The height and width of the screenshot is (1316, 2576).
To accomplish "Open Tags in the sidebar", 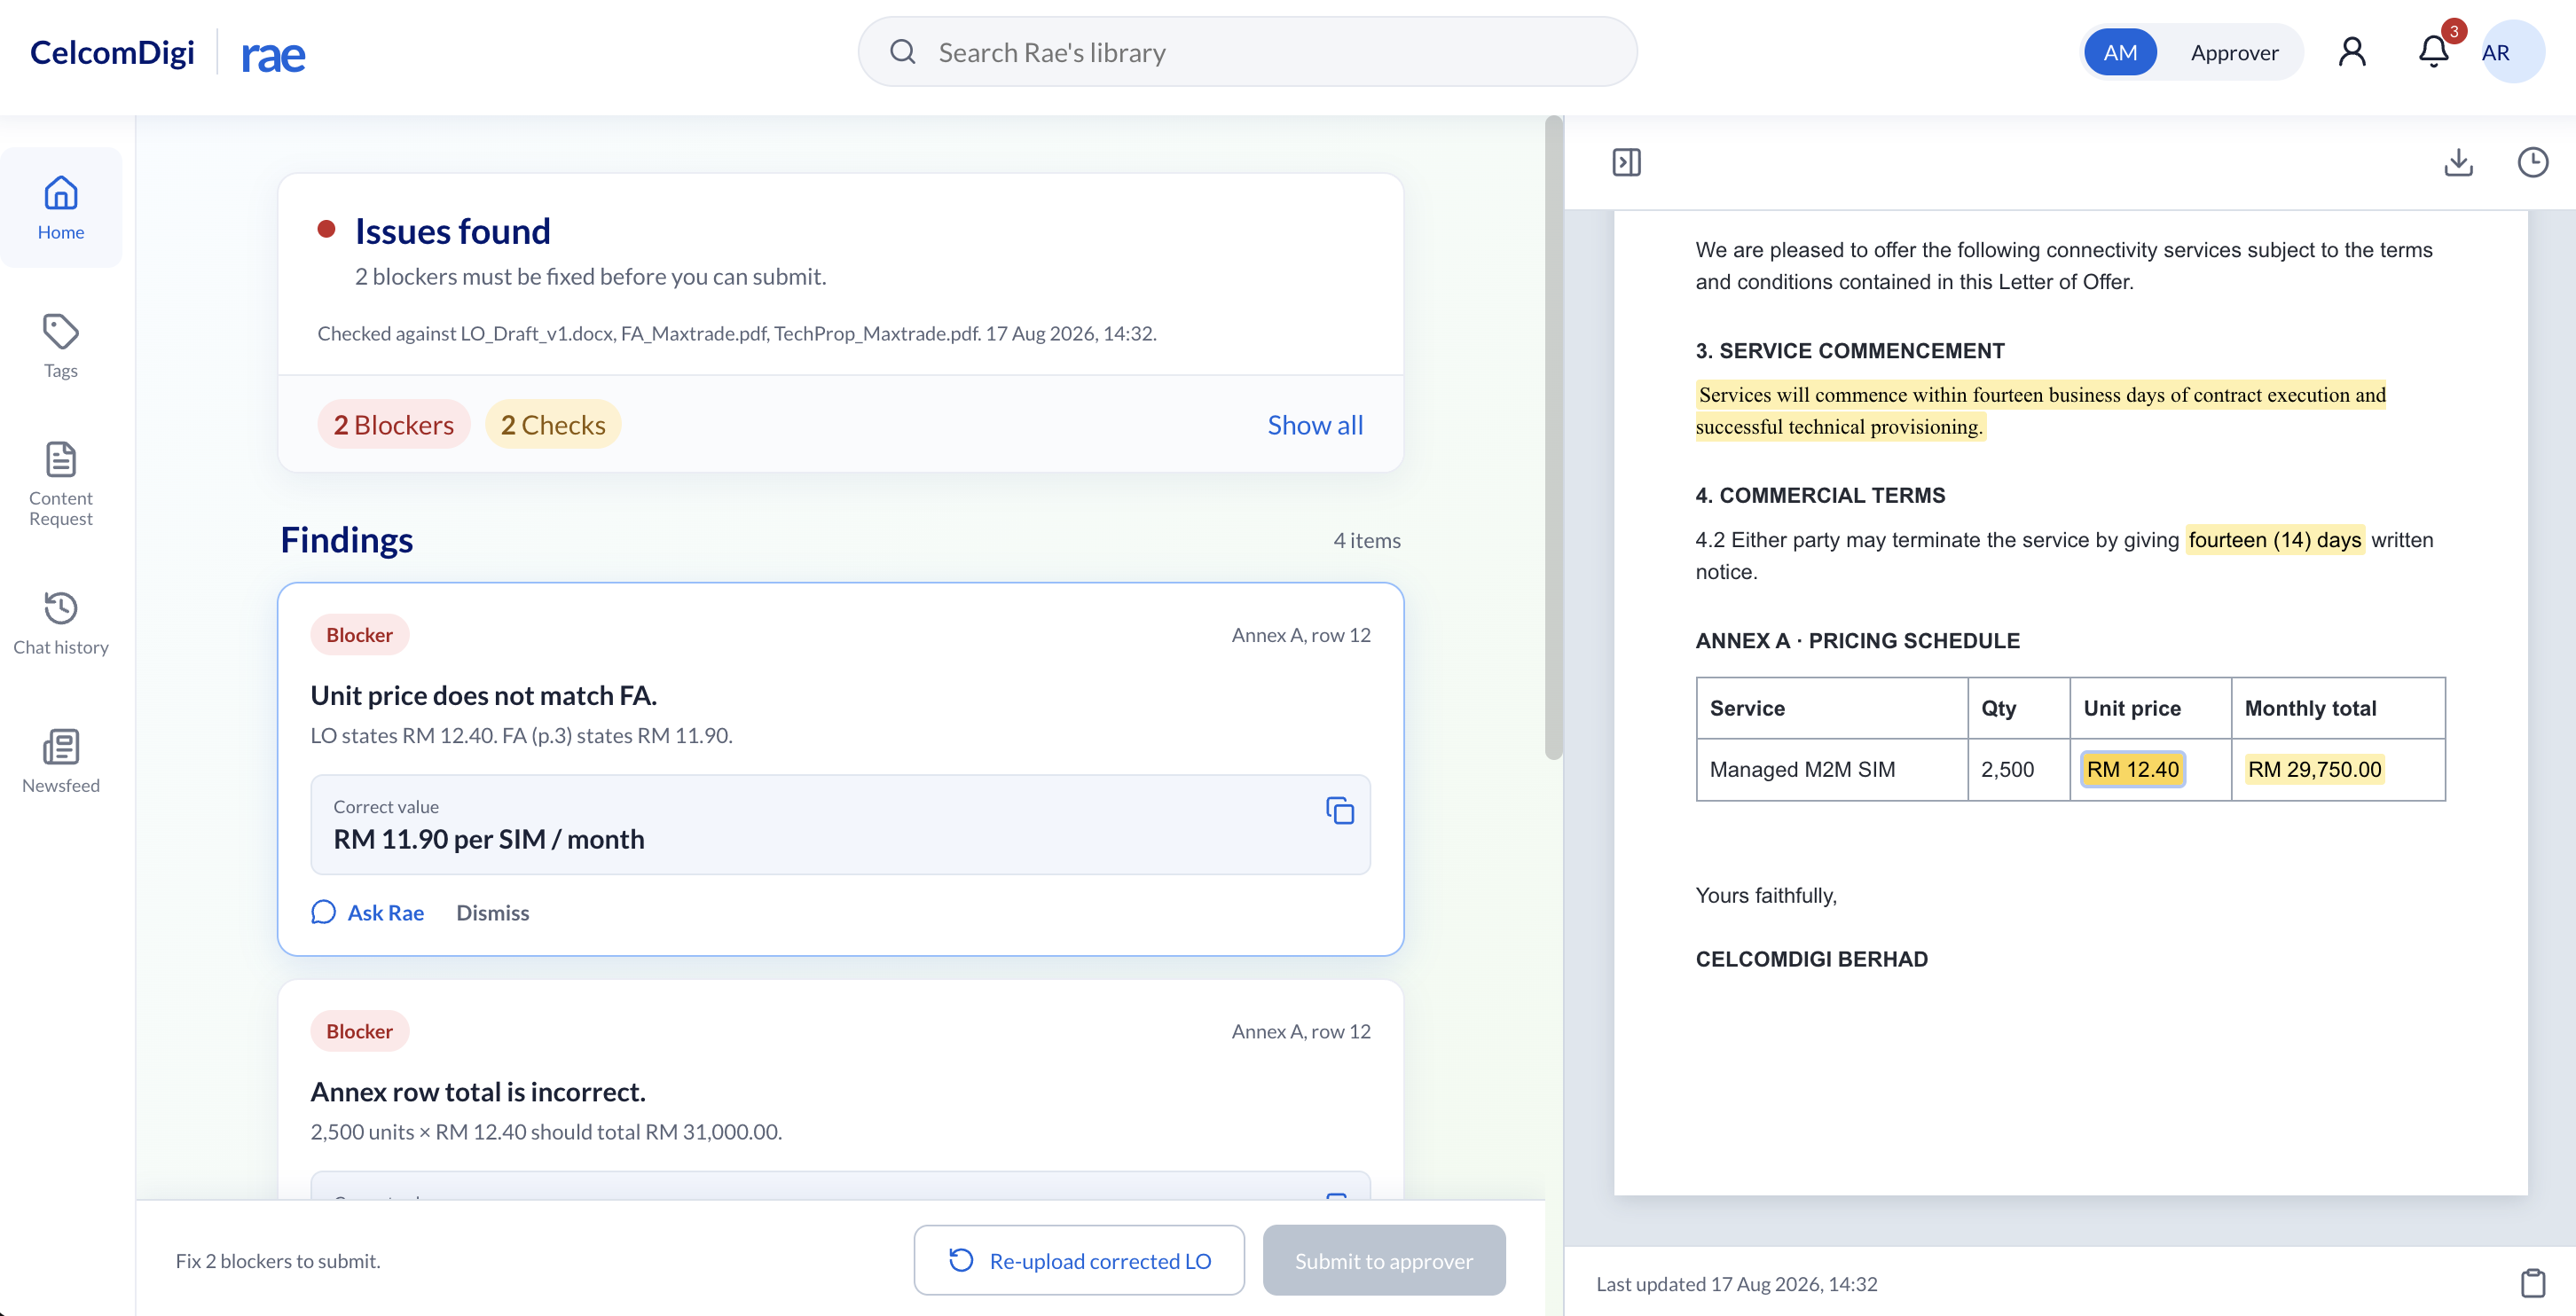I will coord(61,346).
